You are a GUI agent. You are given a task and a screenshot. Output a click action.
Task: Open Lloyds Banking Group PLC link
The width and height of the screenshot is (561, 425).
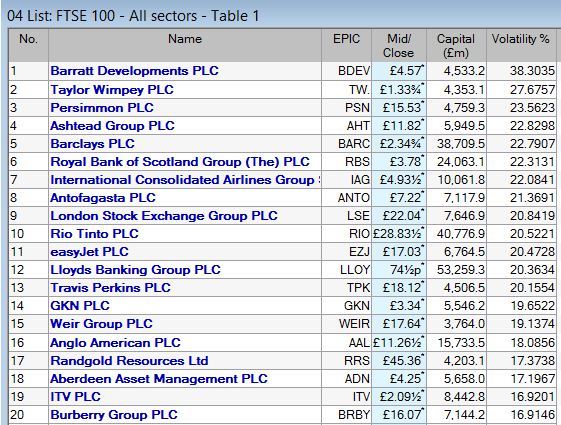point(135,269)
